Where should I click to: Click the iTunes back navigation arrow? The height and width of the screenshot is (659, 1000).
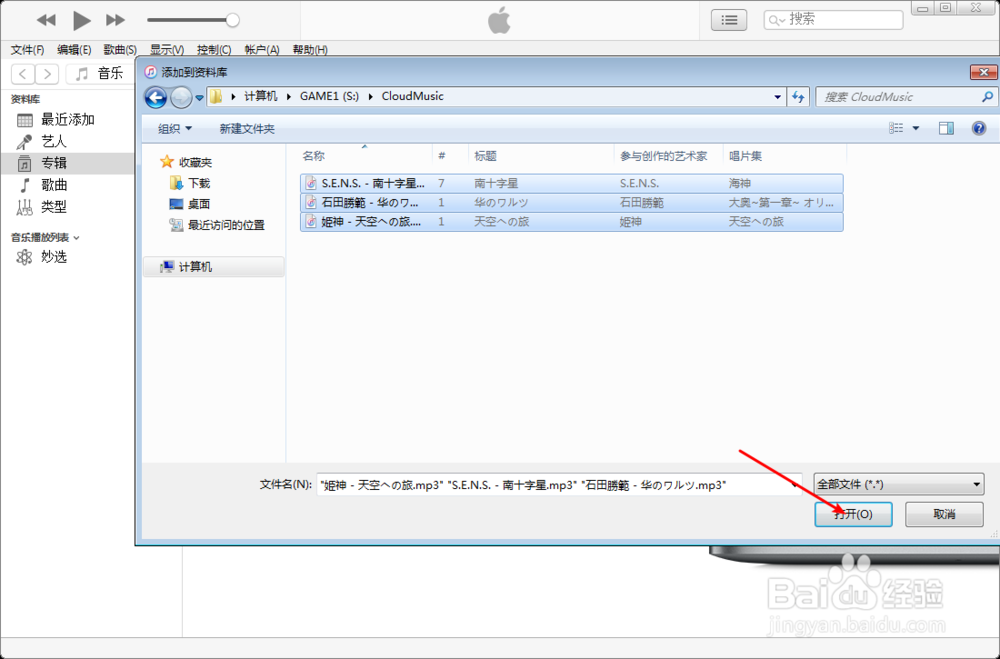click(23, 74)
